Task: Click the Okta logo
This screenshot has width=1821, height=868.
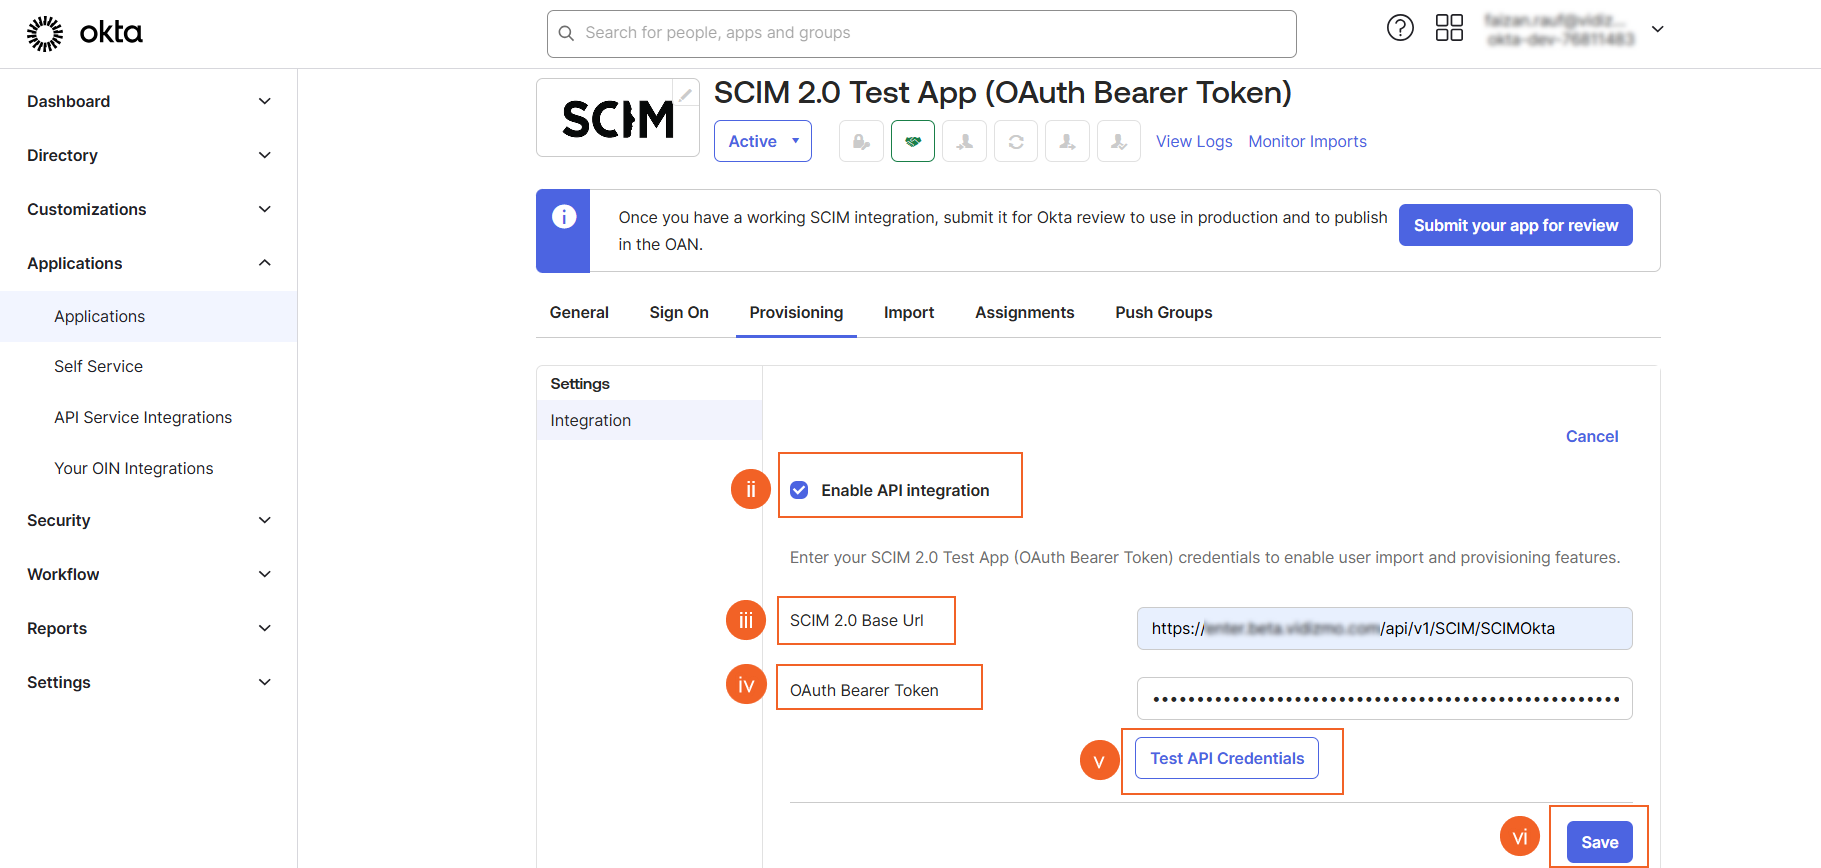Action: click(85, 33)
